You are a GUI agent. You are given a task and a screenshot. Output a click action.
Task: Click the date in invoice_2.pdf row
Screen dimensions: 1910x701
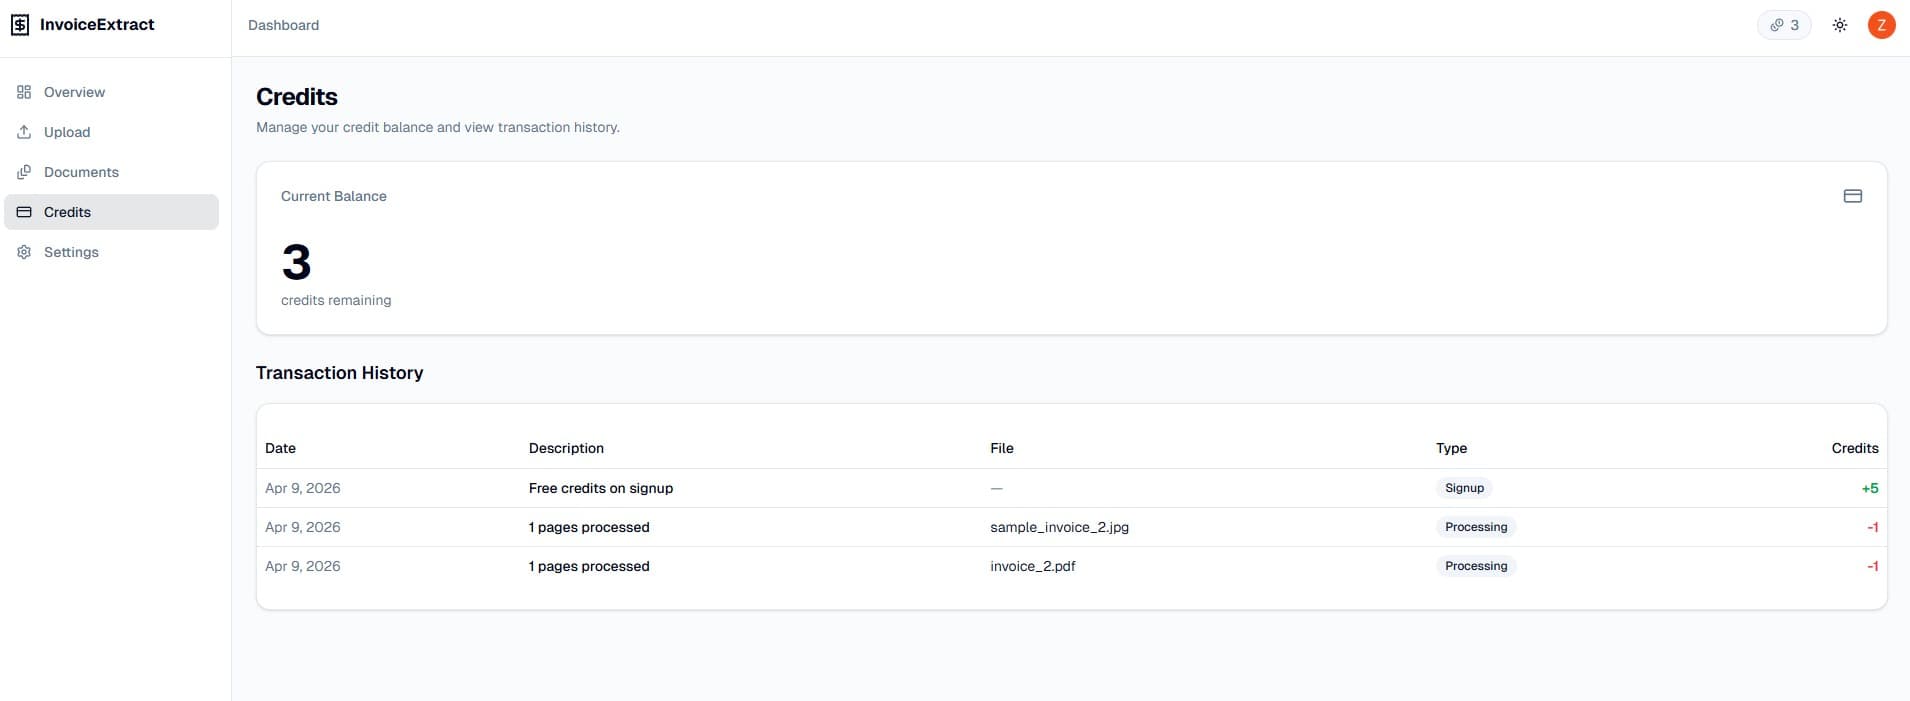(x=302, y=566)
